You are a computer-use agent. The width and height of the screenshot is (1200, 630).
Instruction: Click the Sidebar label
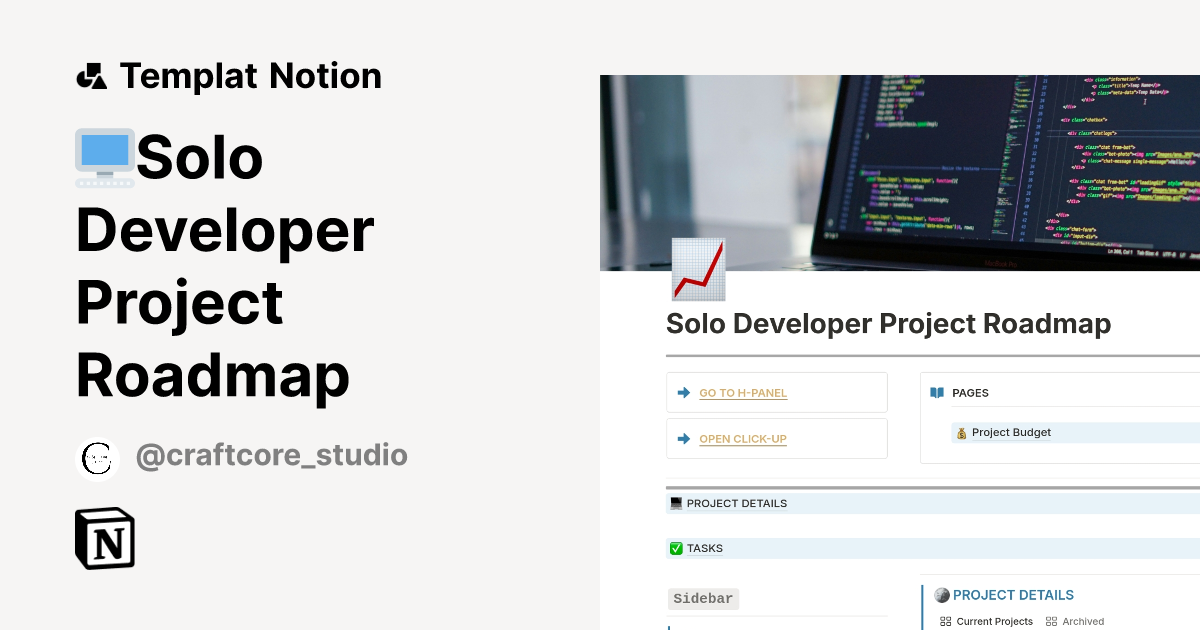(703, 598)
